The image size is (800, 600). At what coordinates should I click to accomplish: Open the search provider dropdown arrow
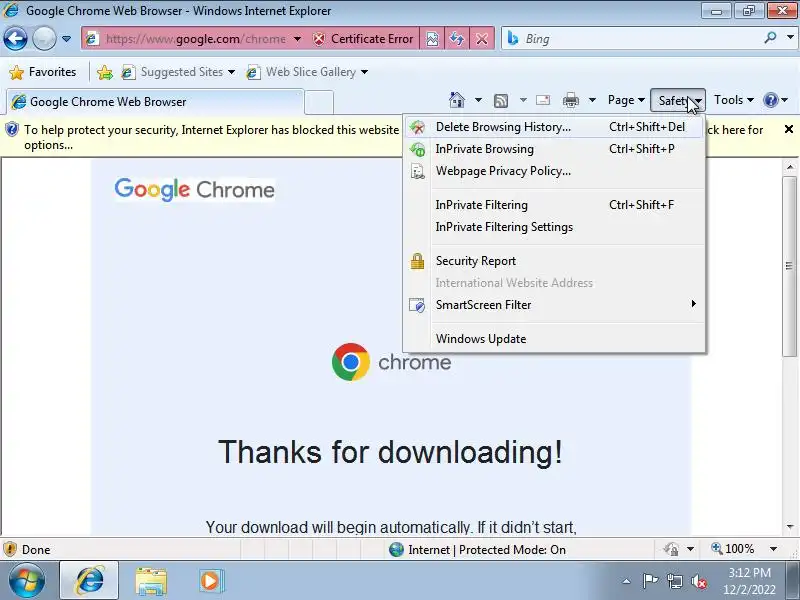tap(790, 38)
